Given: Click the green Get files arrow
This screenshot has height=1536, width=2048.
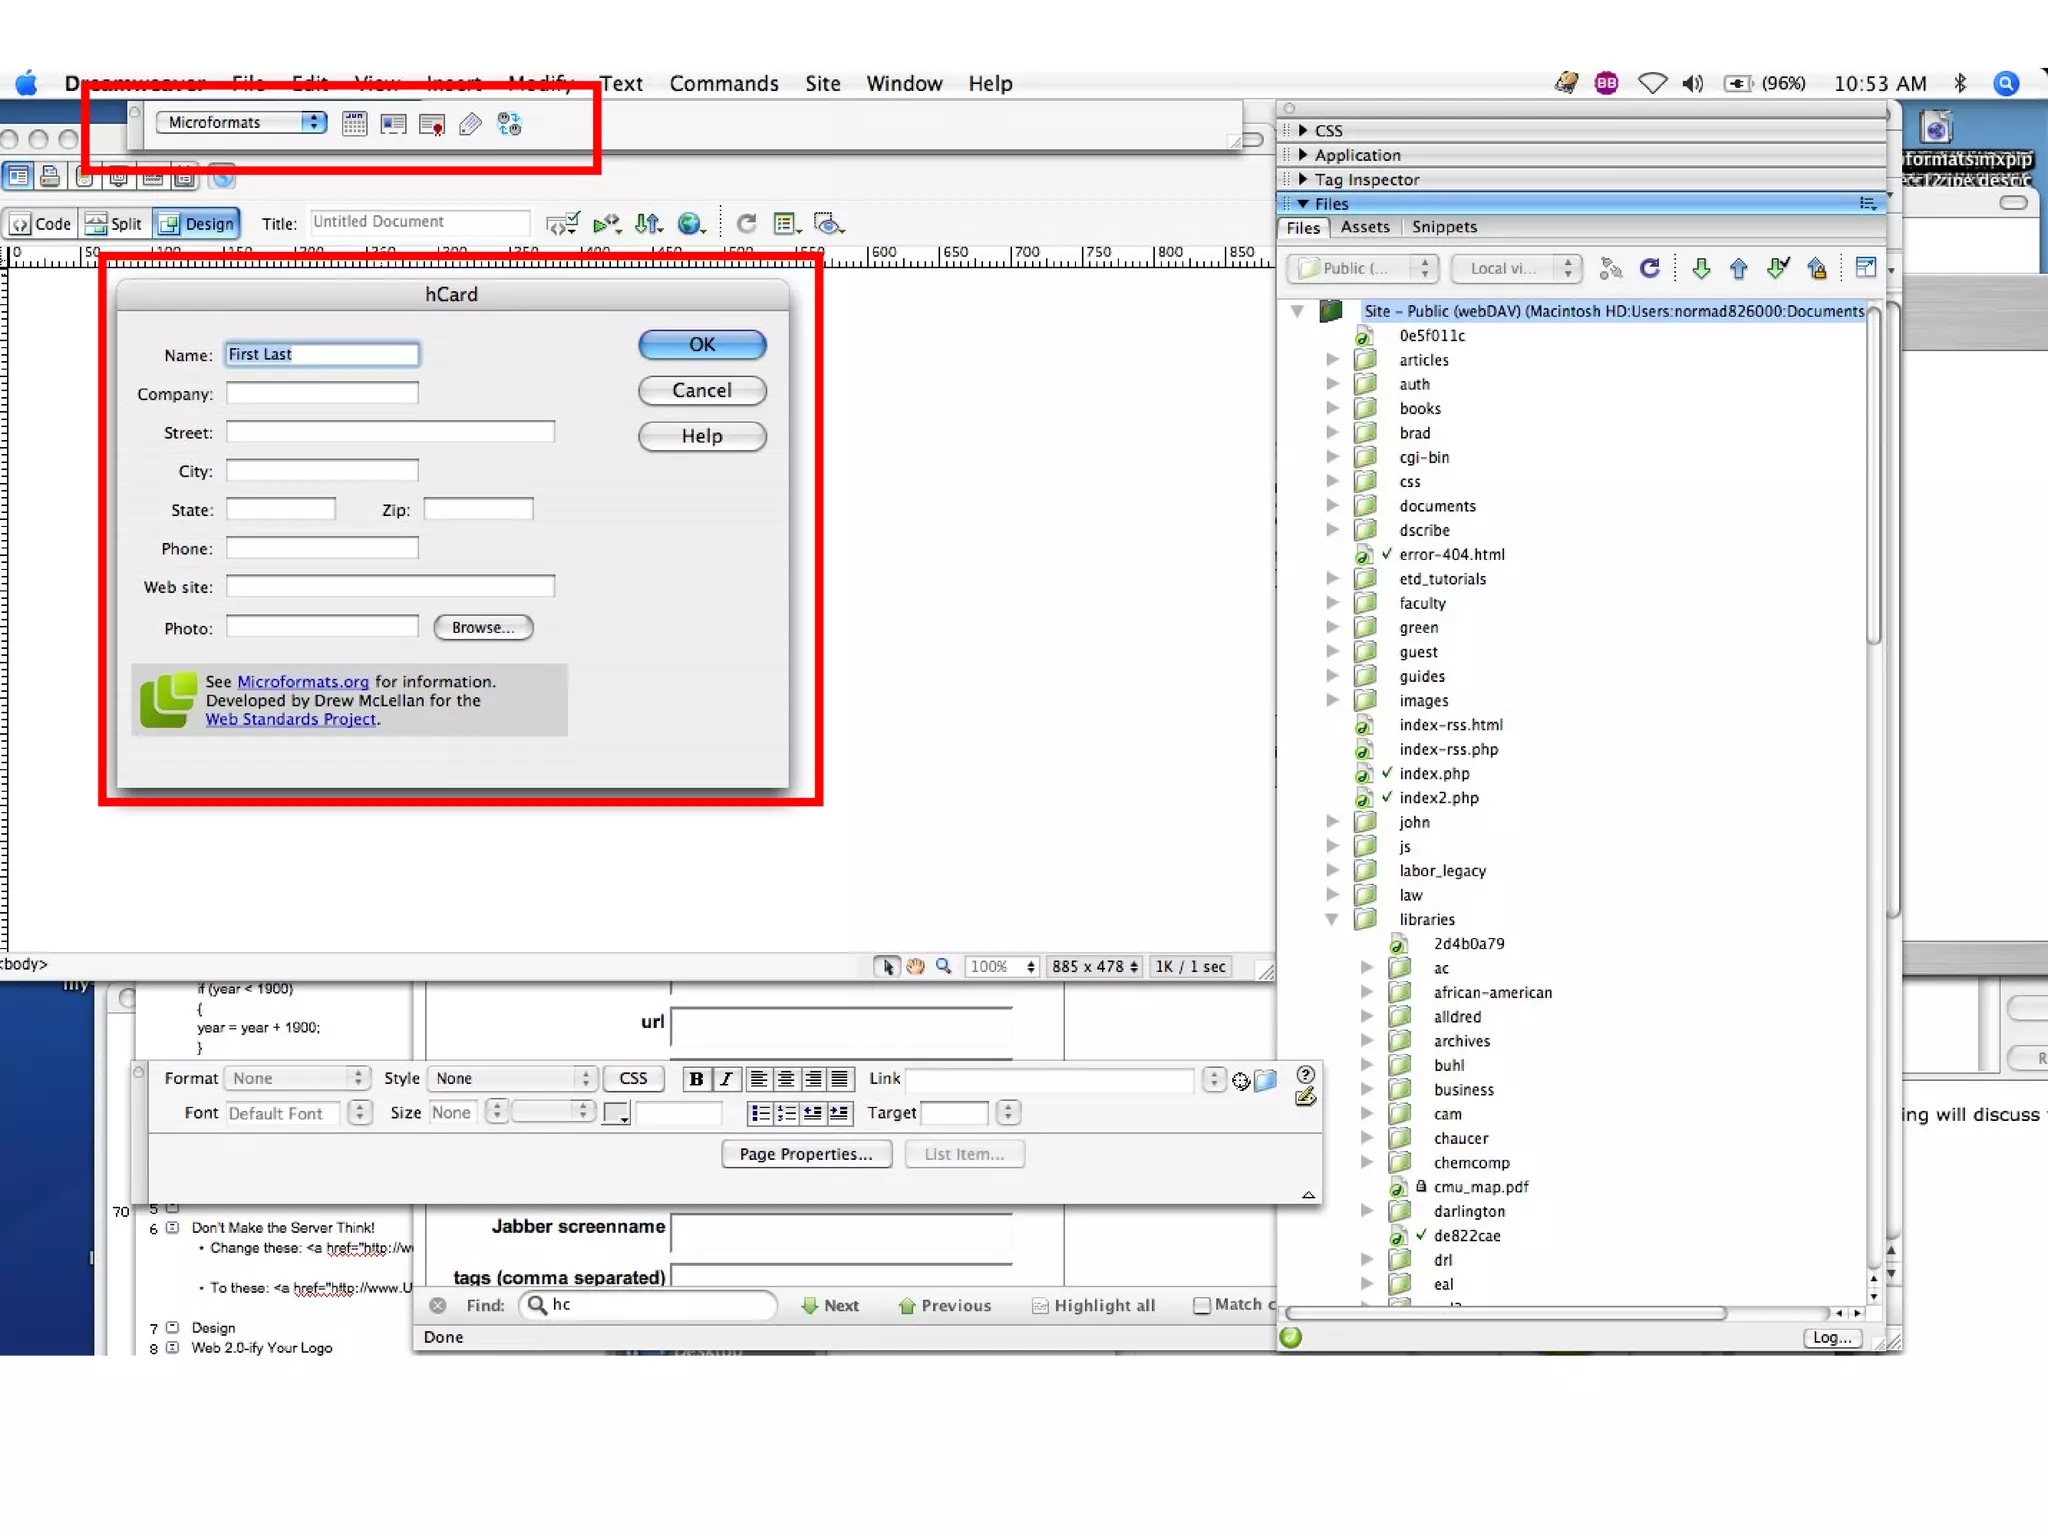Looking at the screenshot, I should [1700, 268].
